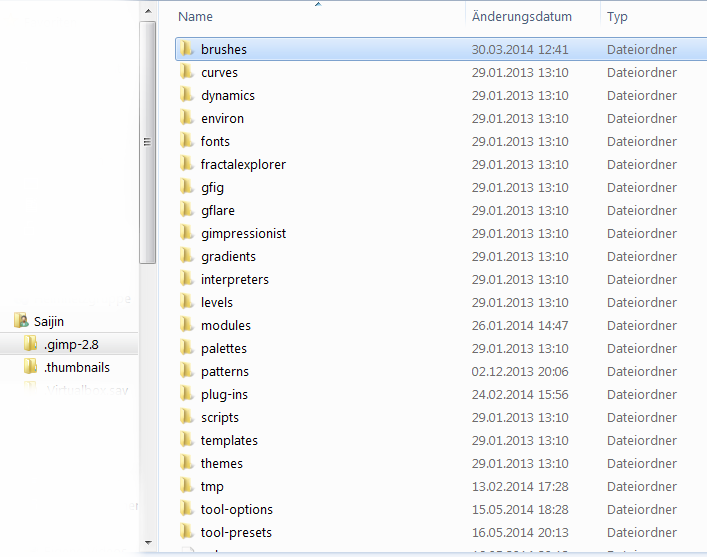Click the palettes folder icon

tap(186, 348)
